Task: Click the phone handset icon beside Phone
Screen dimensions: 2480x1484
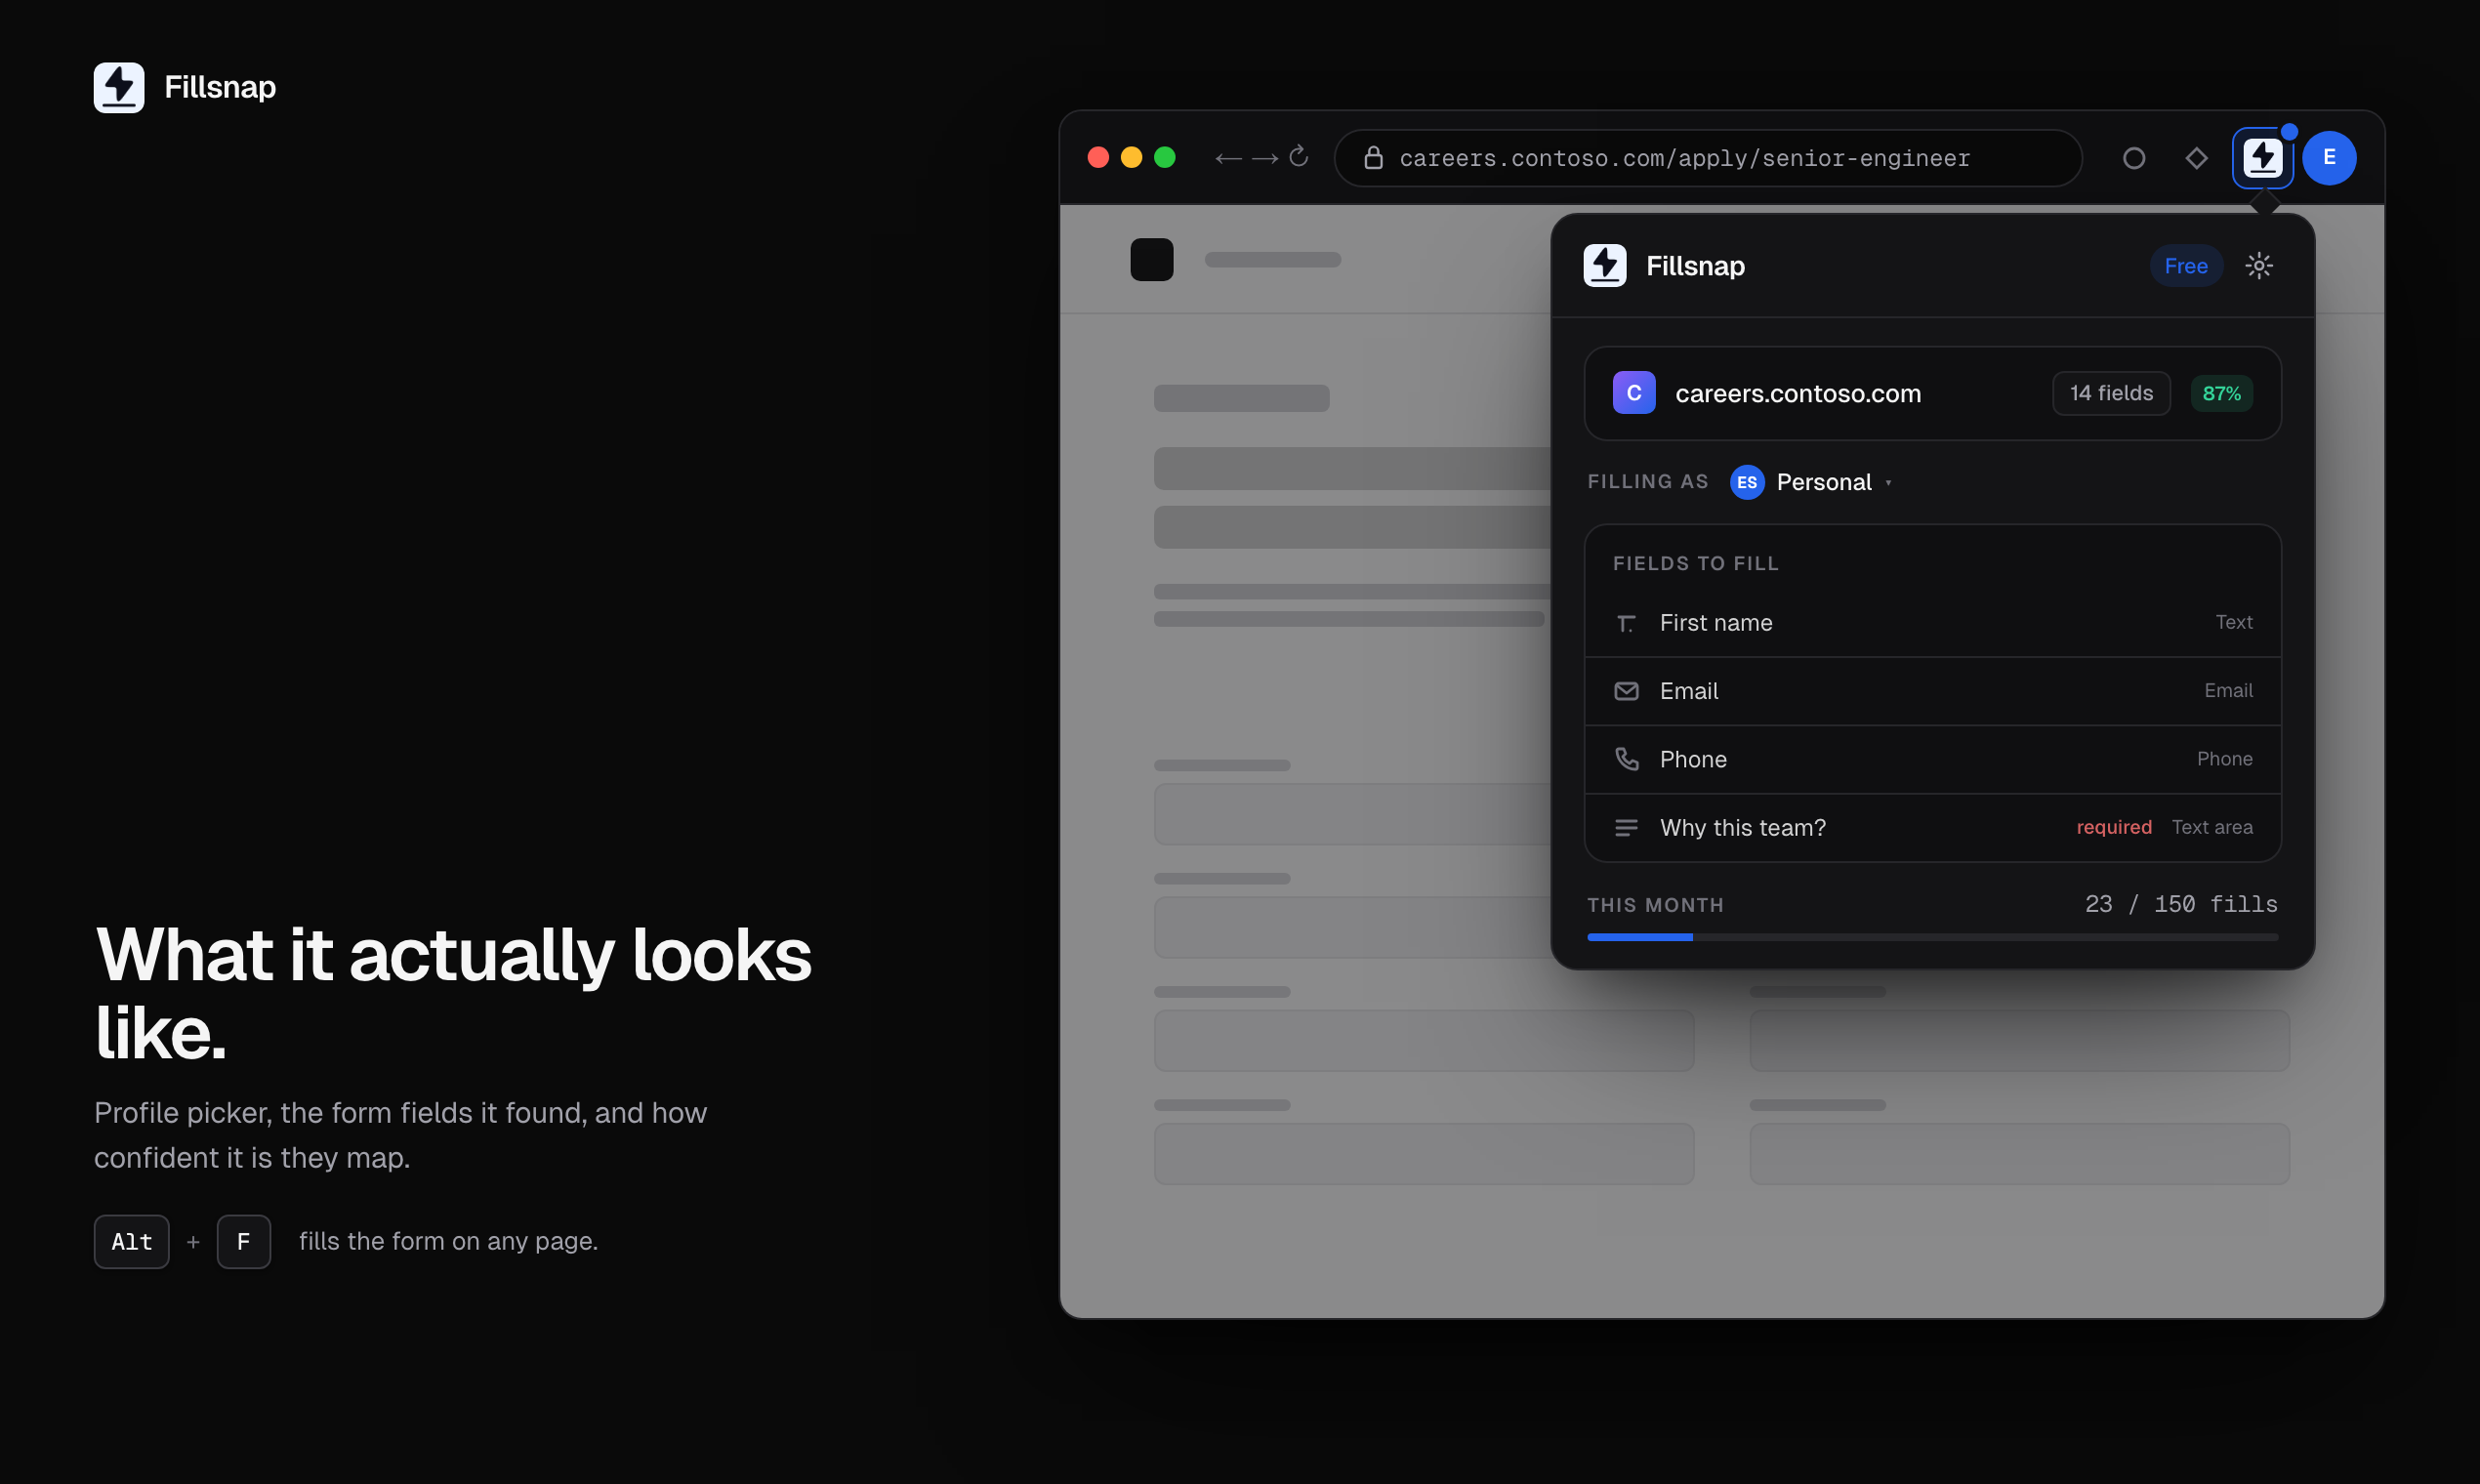Action: (x=1627, y=759)
